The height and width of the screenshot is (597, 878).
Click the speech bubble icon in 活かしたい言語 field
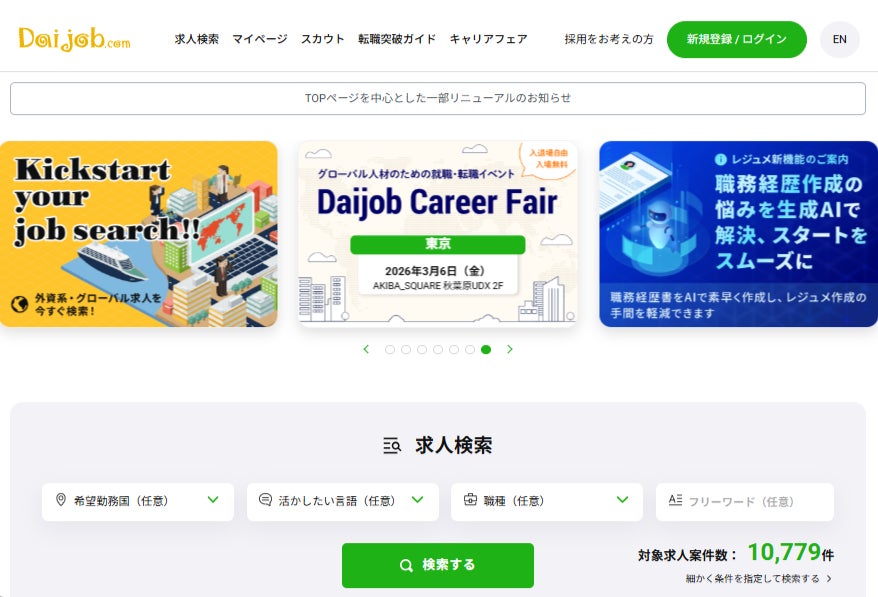point(265,500)
